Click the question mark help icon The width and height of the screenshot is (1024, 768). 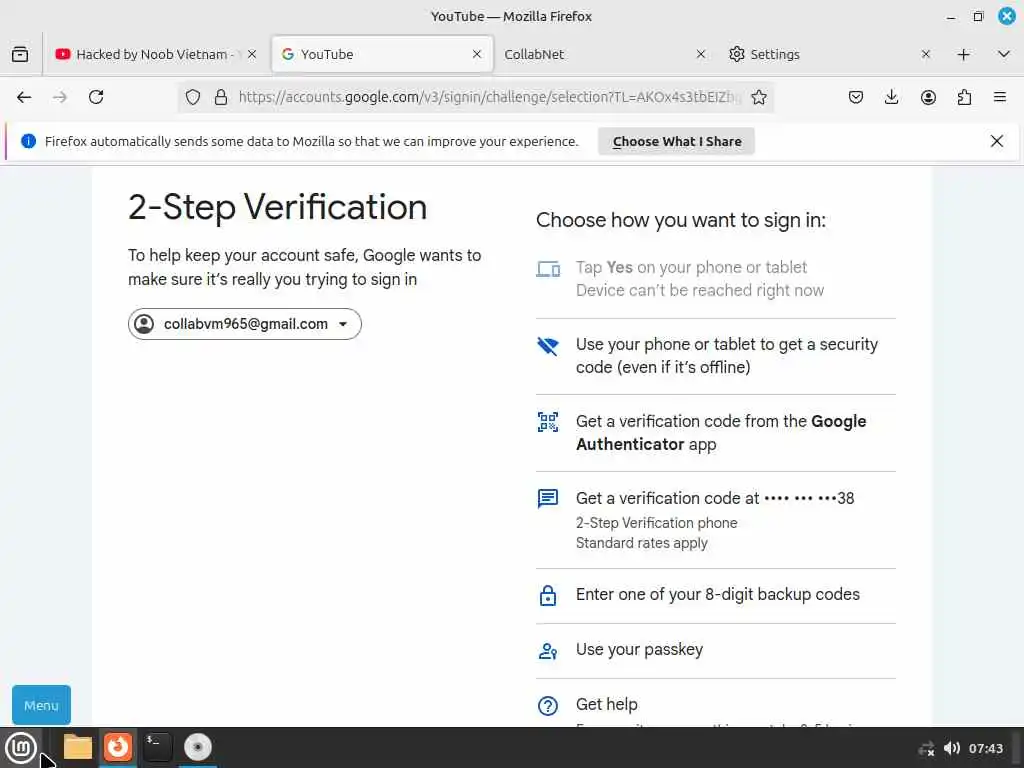pos(548,705)
